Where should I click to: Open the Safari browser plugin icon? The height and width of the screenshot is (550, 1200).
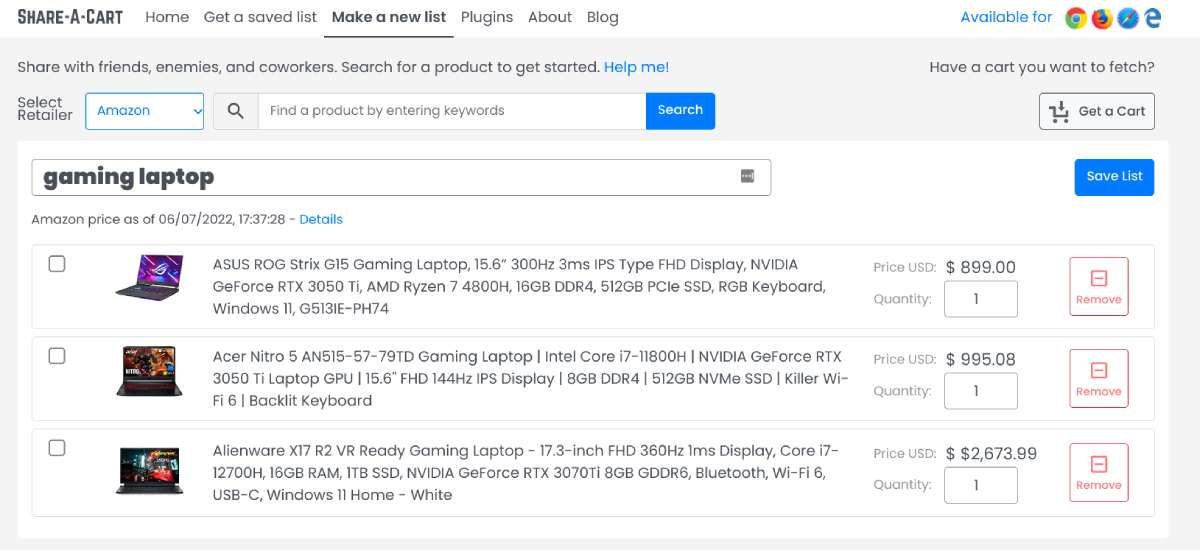(x=1128, y=17)
